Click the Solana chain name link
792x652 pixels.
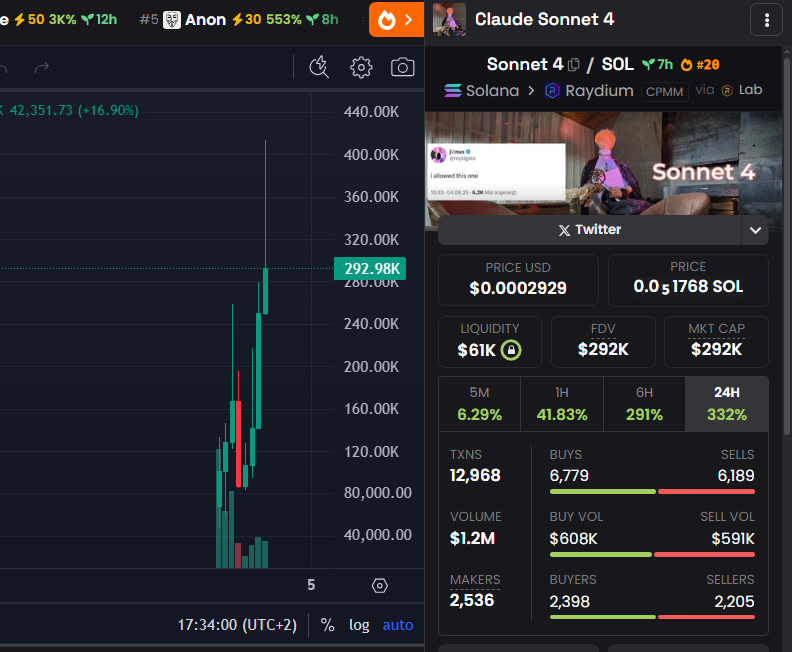(x=492, y=91)
